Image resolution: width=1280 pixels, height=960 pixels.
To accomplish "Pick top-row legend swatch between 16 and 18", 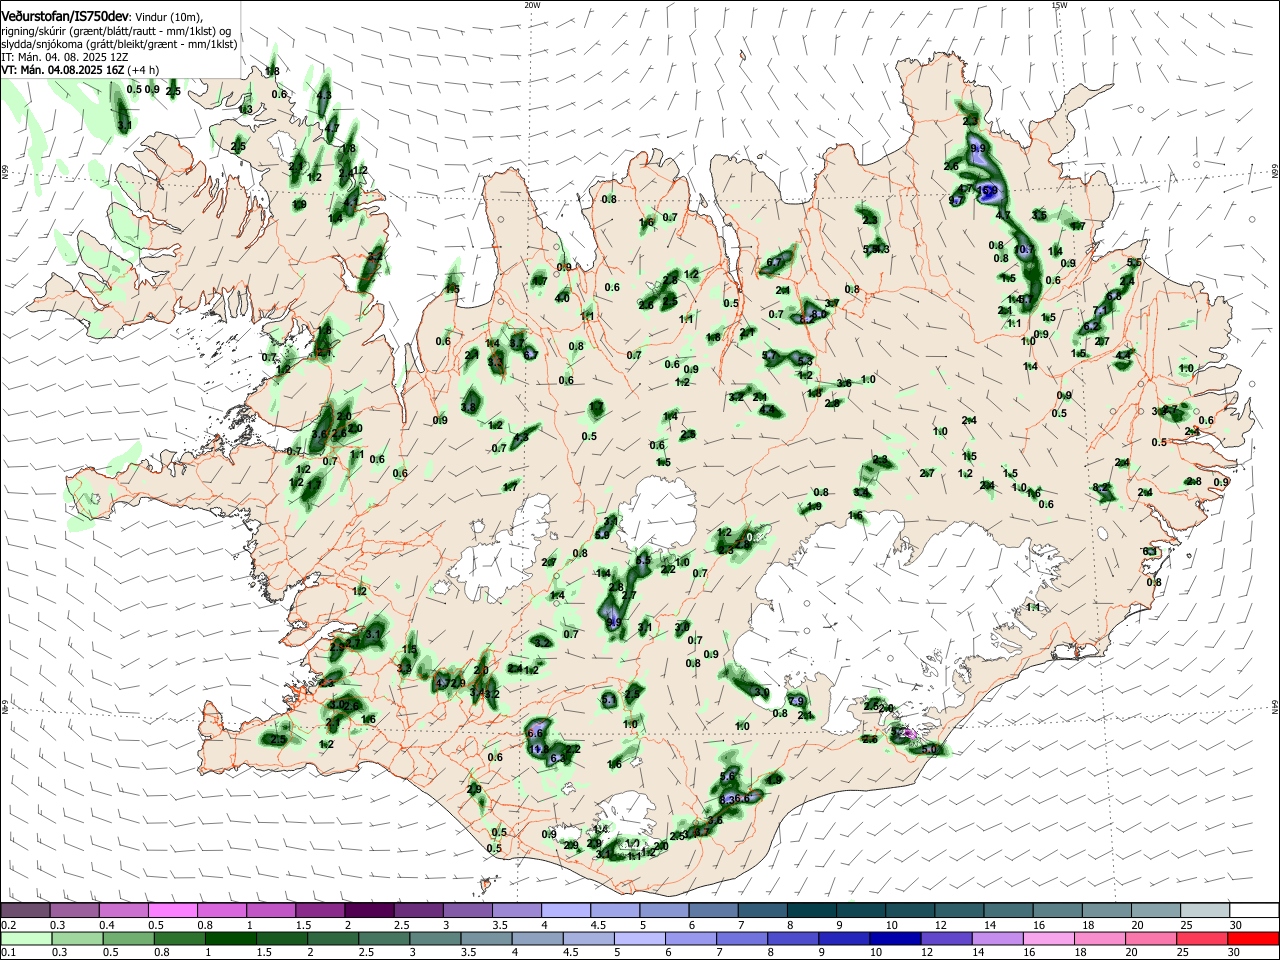I will (1058, 911).
